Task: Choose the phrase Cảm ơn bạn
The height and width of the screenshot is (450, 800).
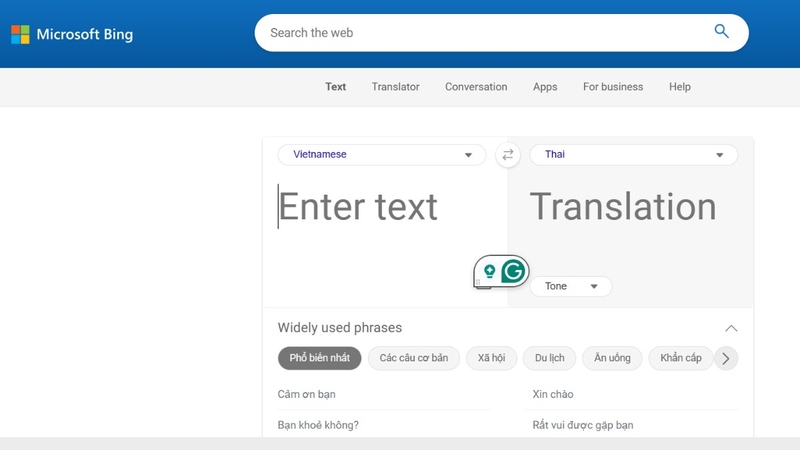Action: [307, 394]
